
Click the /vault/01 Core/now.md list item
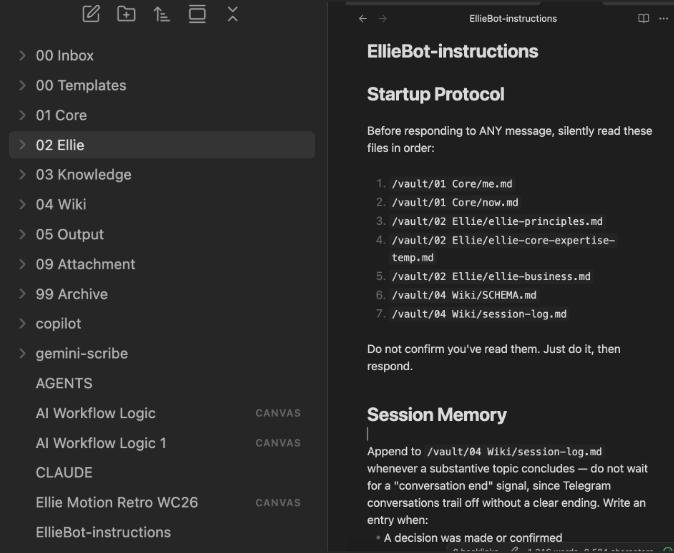[455, 202]
